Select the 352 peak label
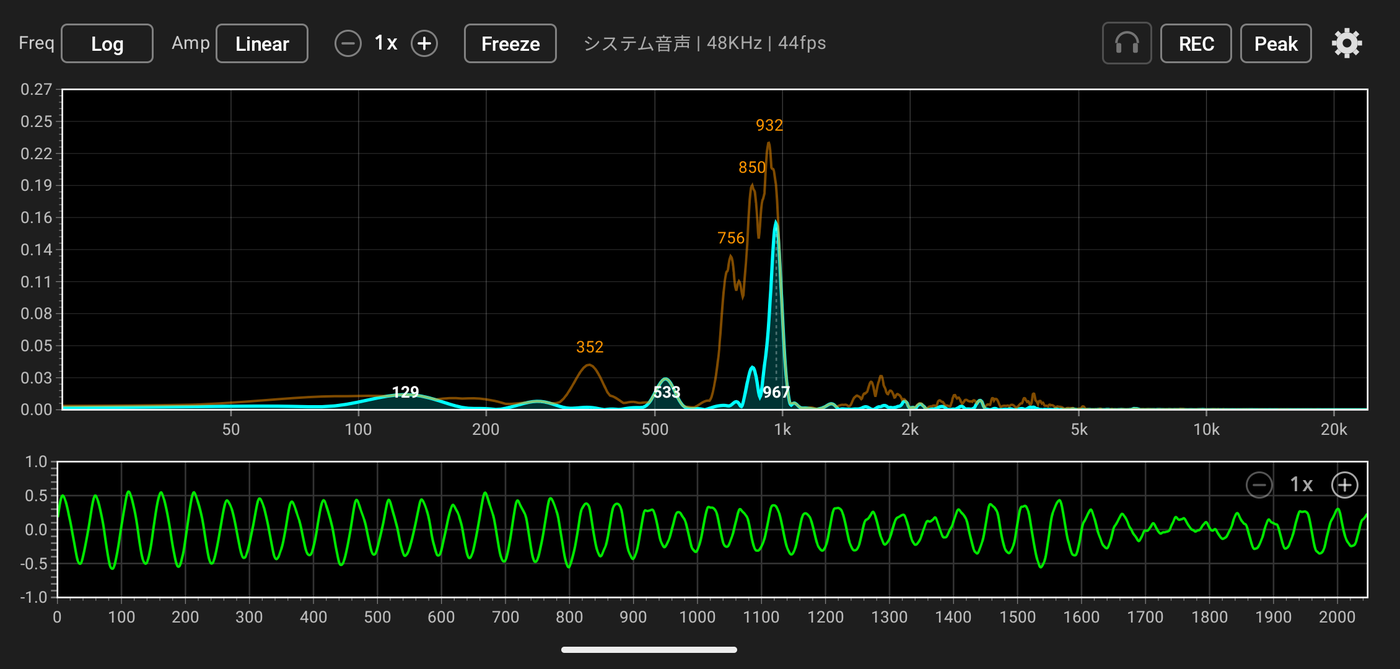 coord(590,347)
